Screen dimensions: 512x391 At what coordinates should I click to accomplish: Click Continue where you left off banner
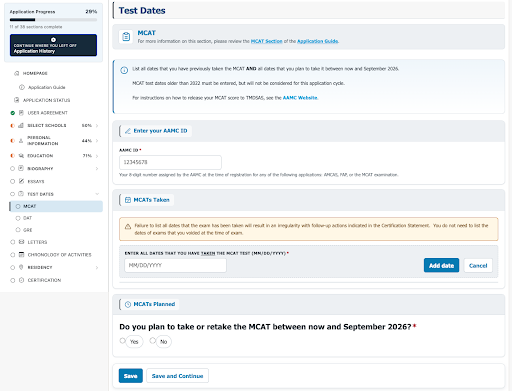coord(53,45)
